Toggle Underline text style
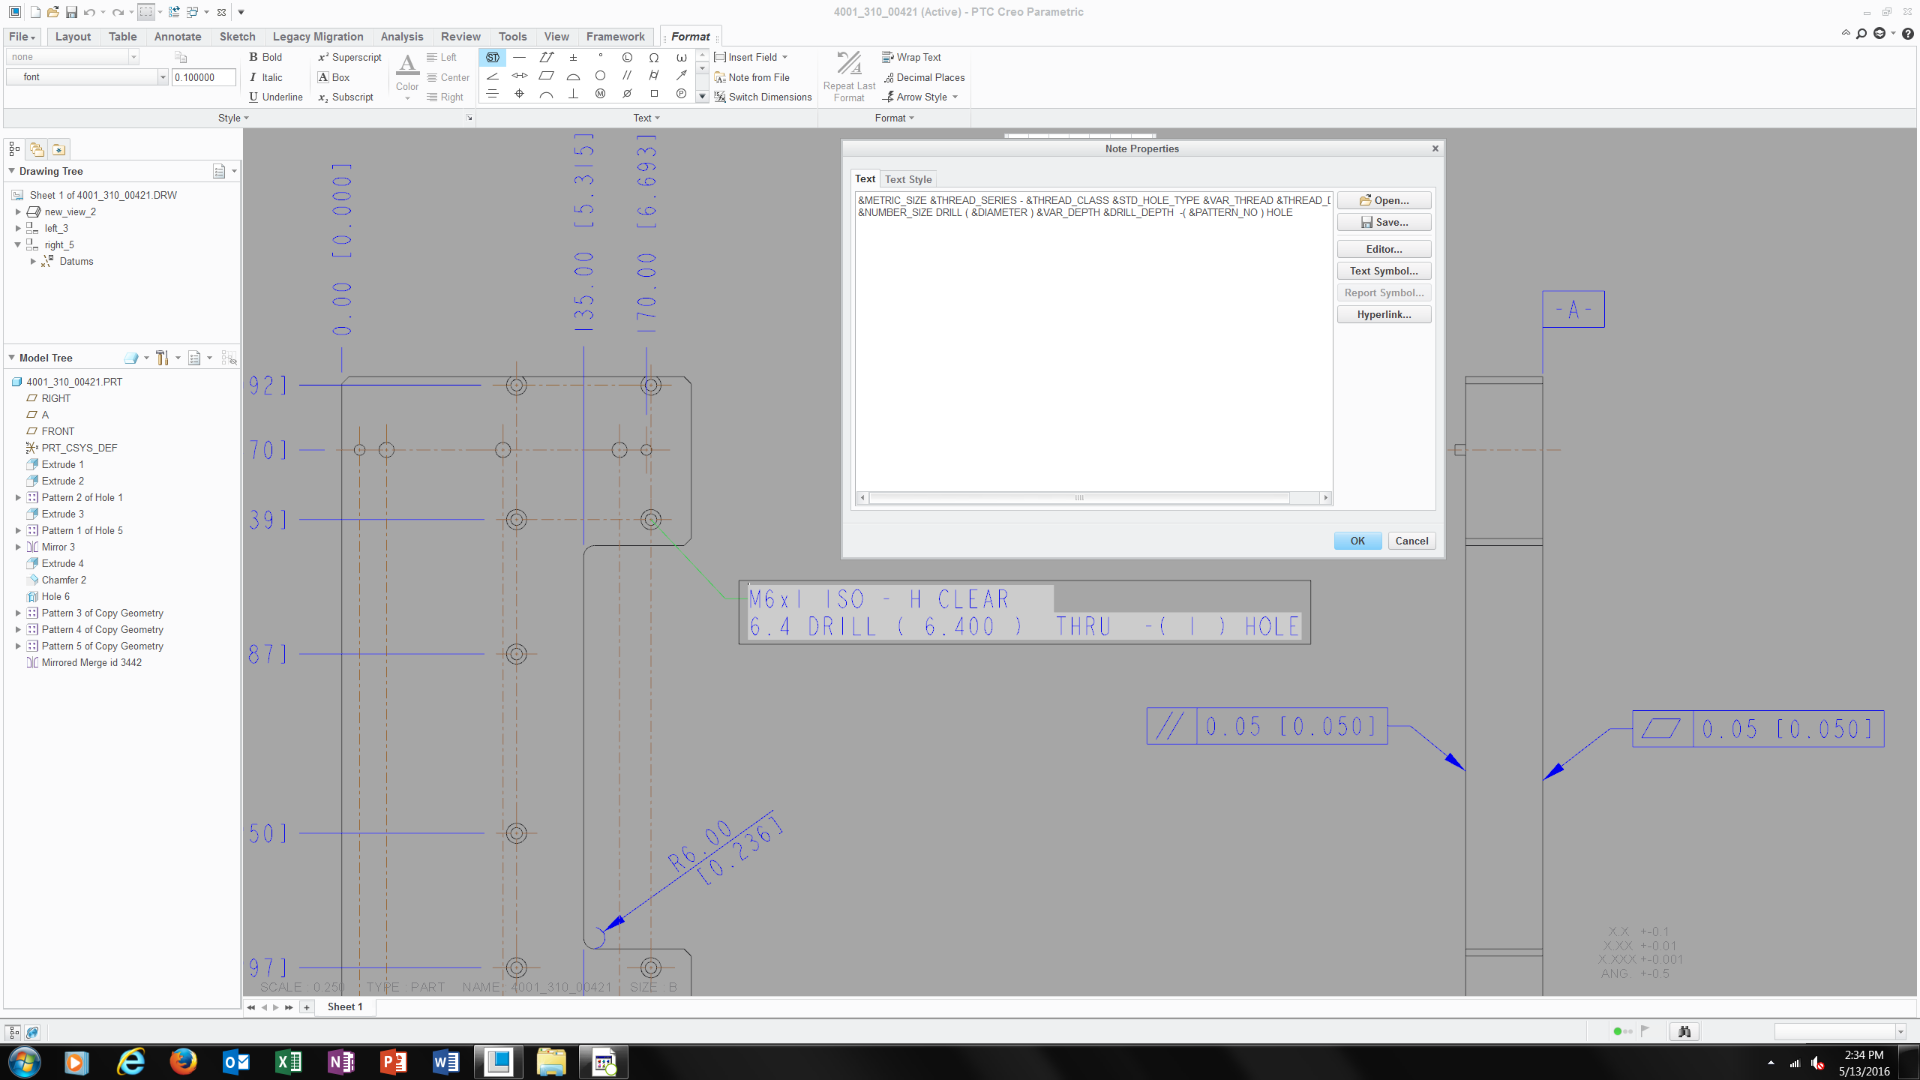Screen dimensions: 1920x1080 276,97
